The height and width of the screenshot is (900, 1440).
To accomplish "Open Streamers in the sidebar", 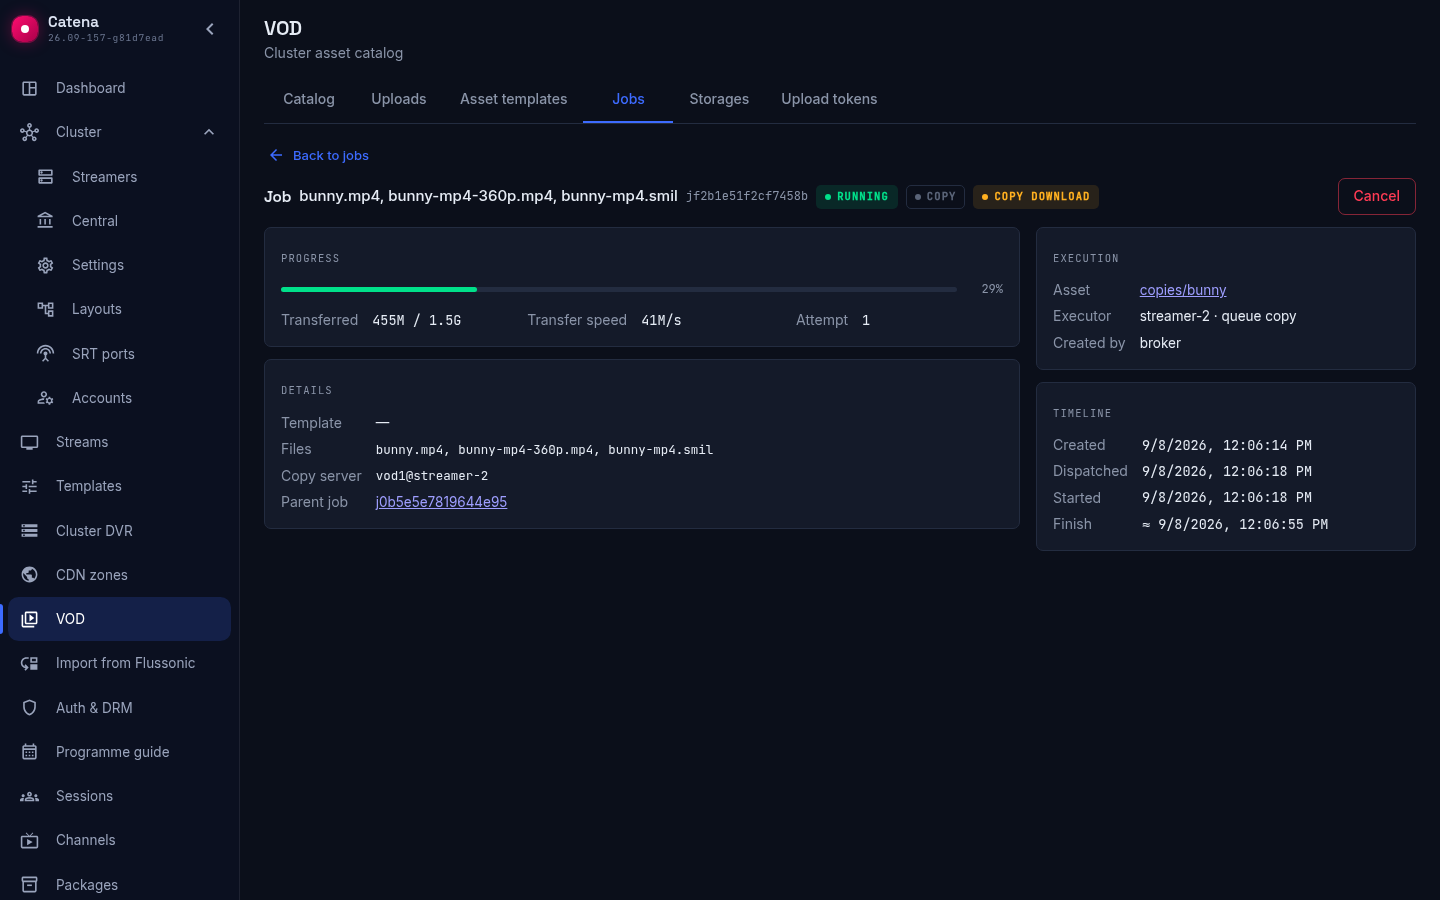I will [120, 177].
